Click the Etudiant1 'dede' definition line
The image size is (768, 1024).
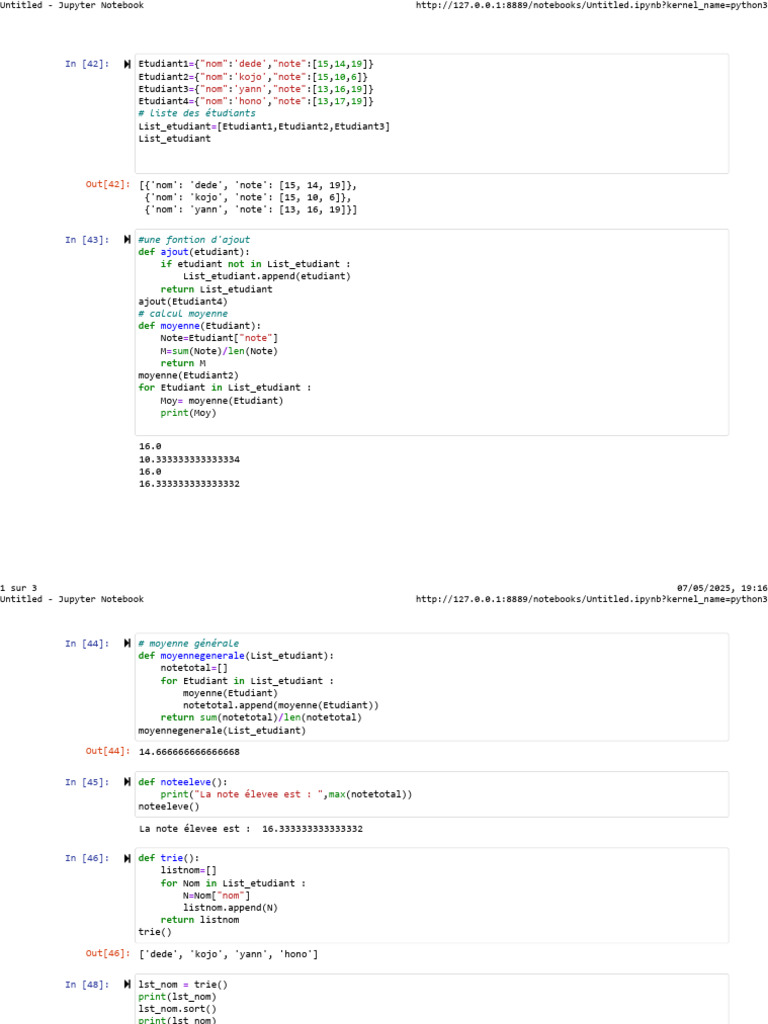tap(256, 64)
